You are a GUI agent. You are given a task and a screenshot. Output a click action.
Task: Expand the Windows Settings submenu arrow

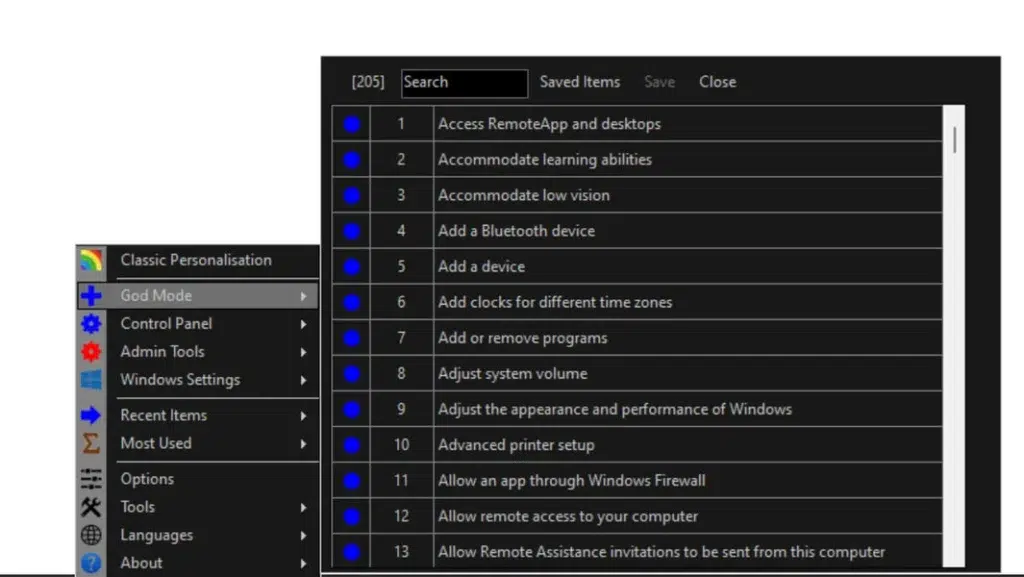coord(304,380)
